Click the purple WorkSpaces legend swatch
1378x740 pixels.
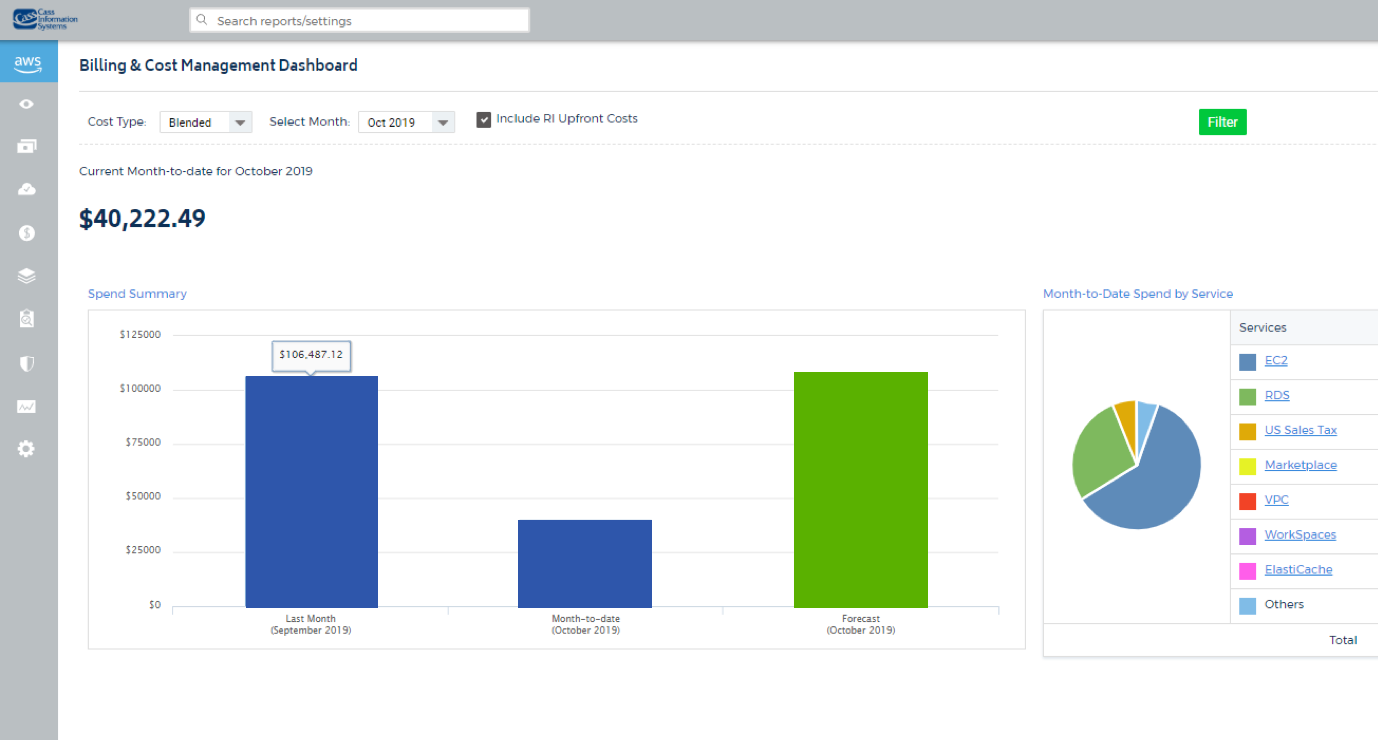1247,536
